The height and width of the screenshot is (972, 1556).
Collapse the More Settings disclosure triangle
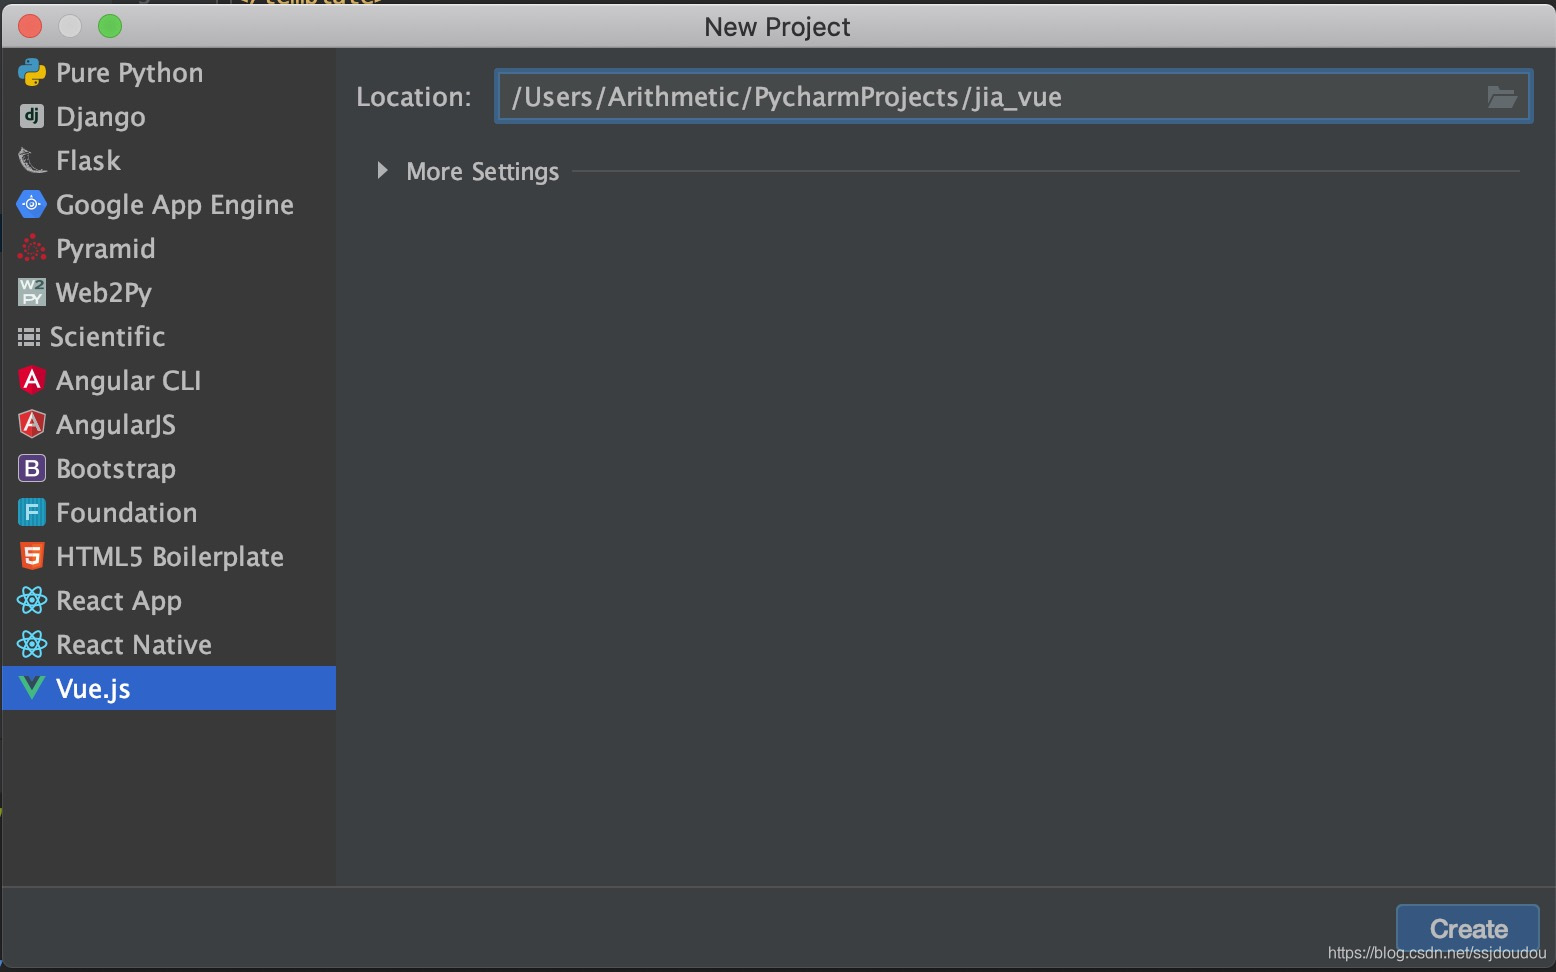pos(382,171)
